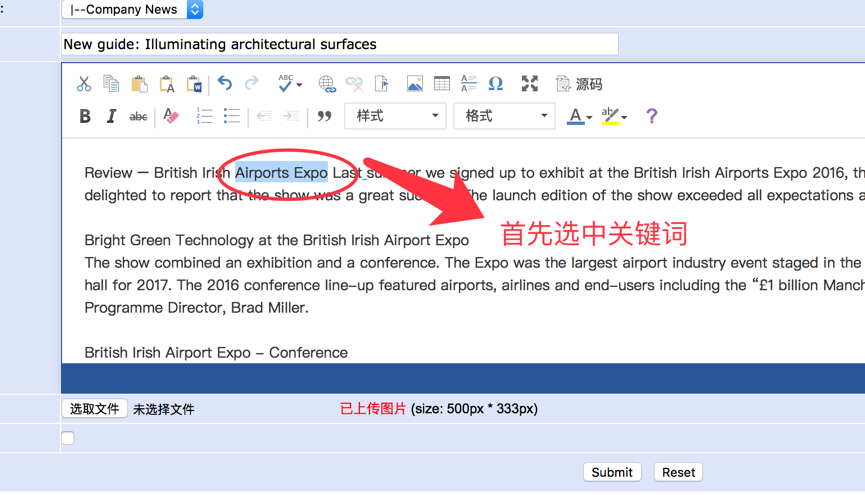865x495 pixels.
Task: Insert a numbered list
Action: click(x=205, y=116)
